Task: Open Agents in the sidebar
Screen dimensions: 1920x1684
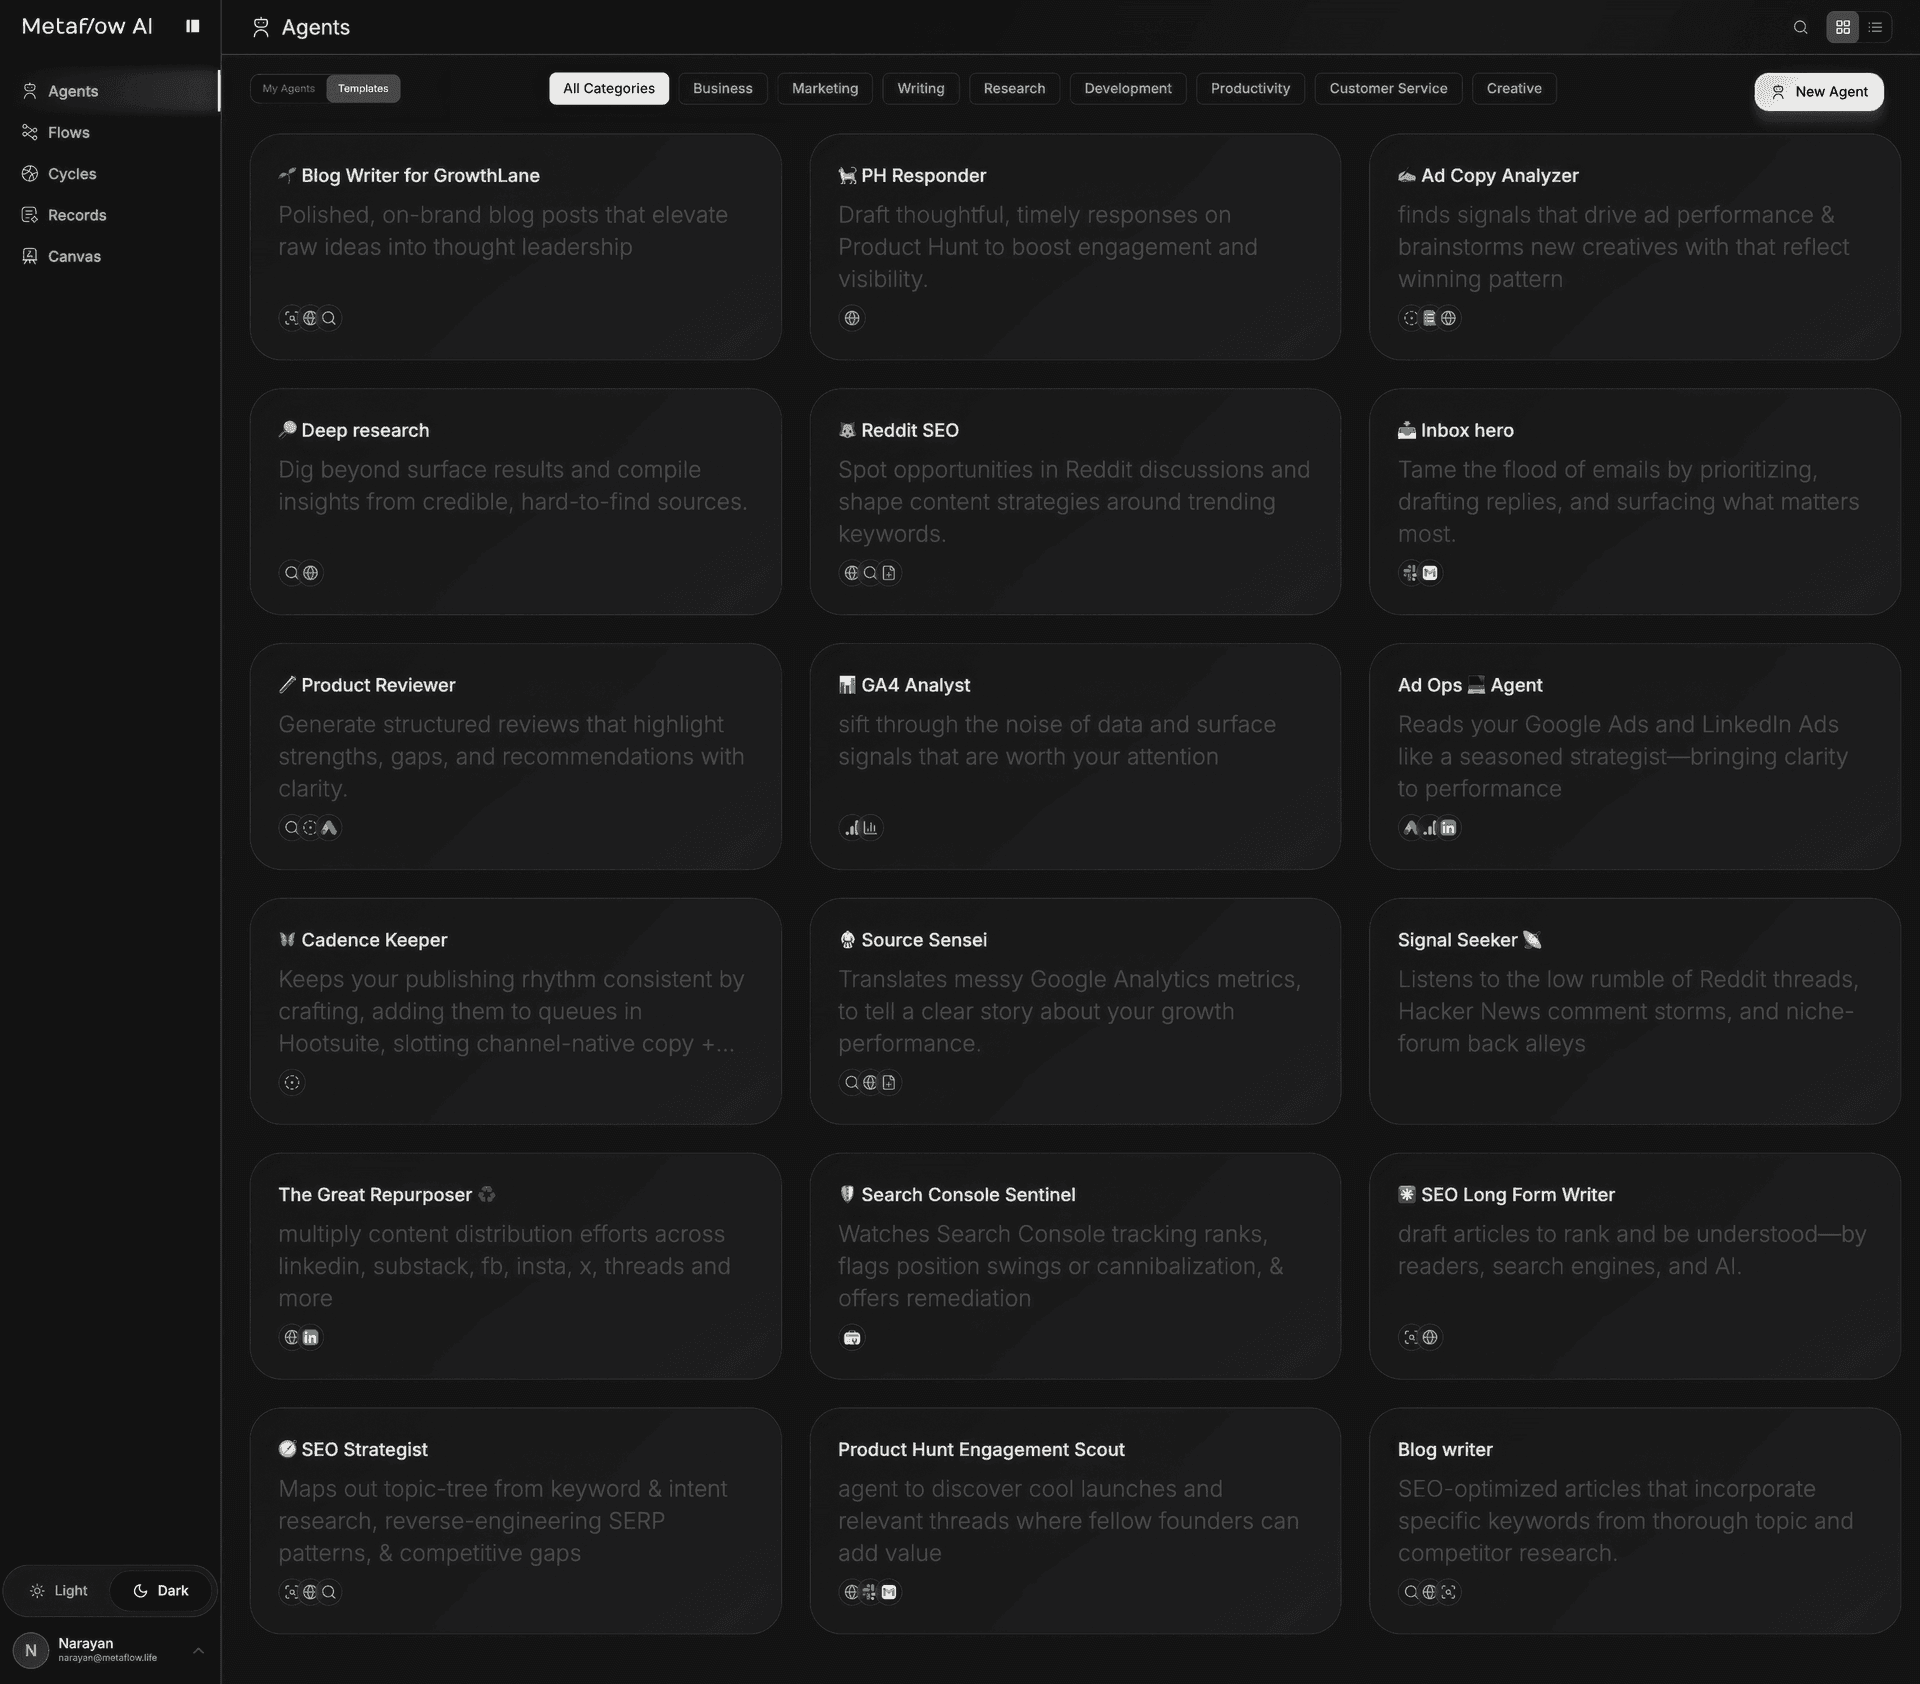Action: click(x=109, y=91)
